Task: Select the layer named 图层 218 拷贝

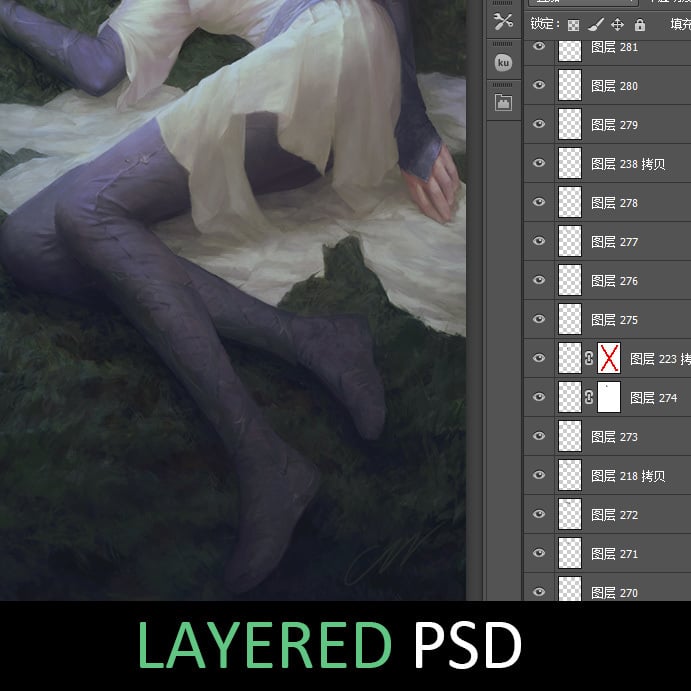Action: [x=628, y=476]
